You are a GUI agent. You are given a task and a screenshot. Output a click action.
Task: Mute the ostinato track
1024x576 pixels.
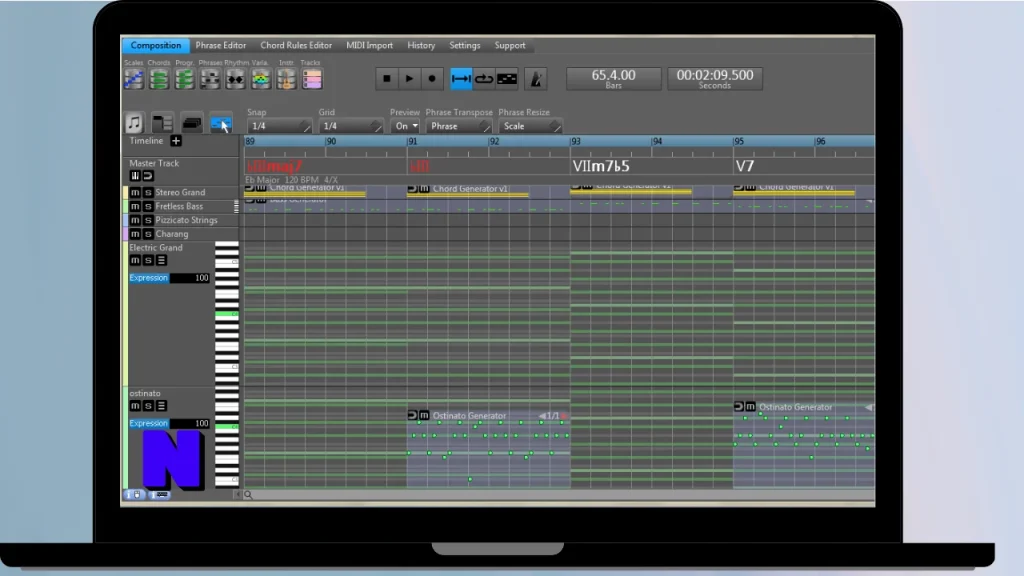[135, 406]
